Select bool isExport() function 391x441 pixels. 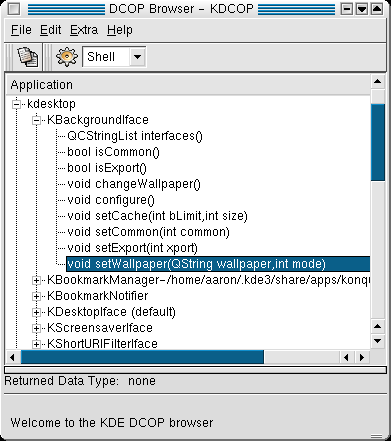107,168
